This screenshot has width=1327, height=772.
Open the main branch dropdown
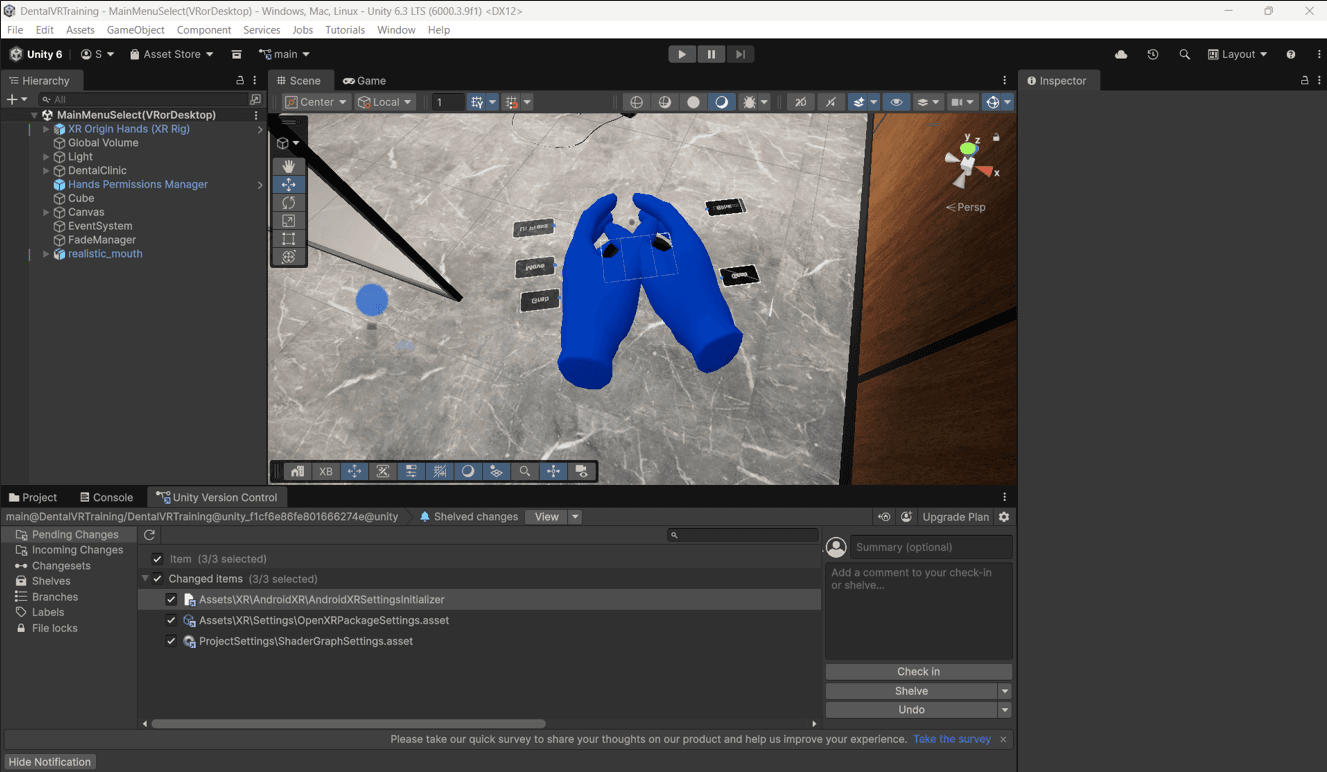[x=285, y=54]
